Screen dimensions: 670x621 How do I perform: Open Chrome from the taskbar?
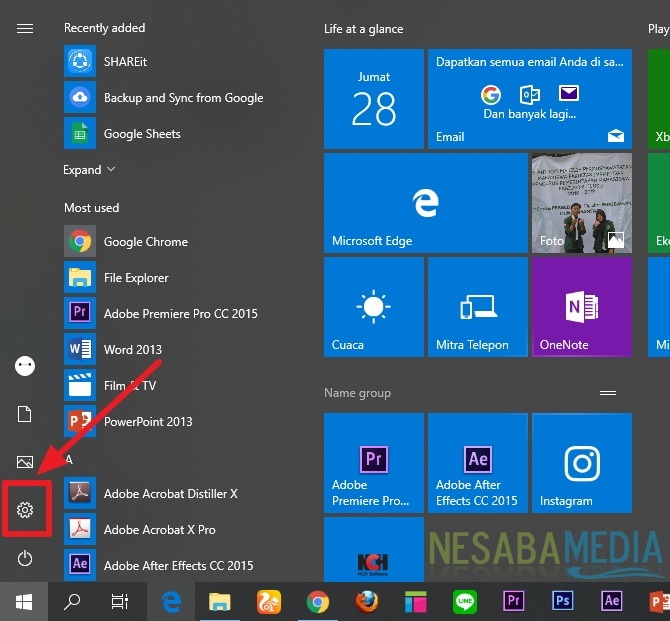(317, 602)
